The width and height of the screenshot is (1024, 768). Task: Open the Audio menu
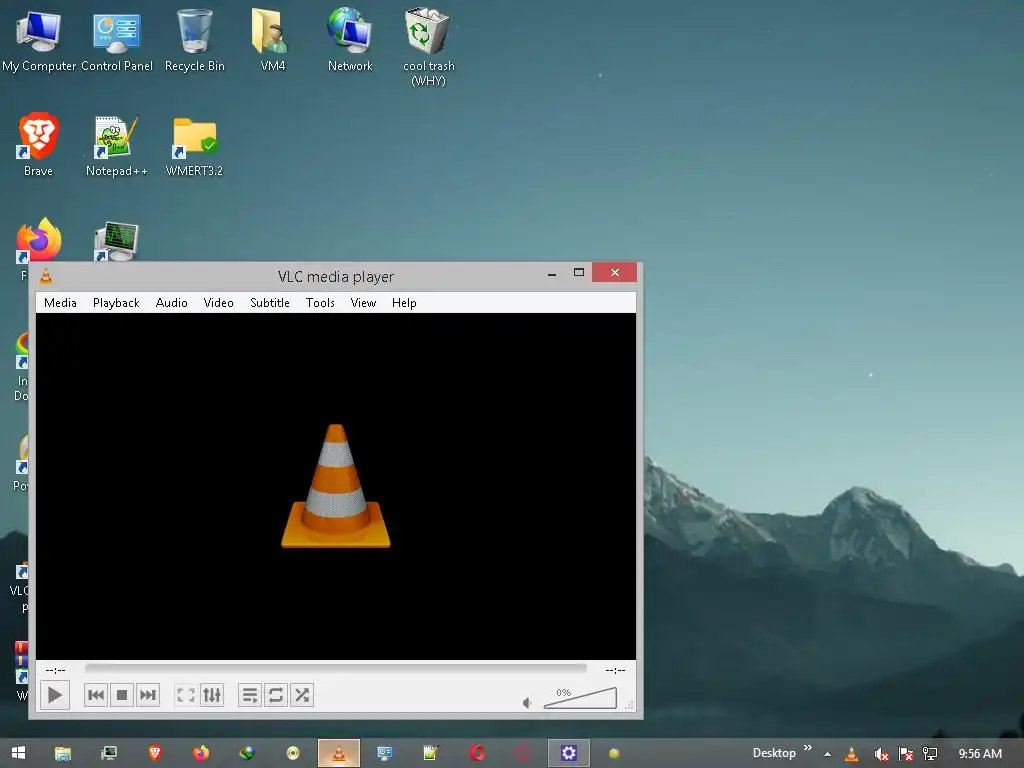click(172, 302)
